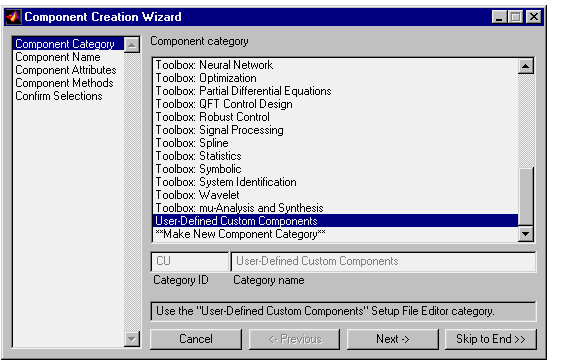Screen dimensions: 562x361
Task: Choose Toolbox: Optimization category
Action: pos(335,78)
